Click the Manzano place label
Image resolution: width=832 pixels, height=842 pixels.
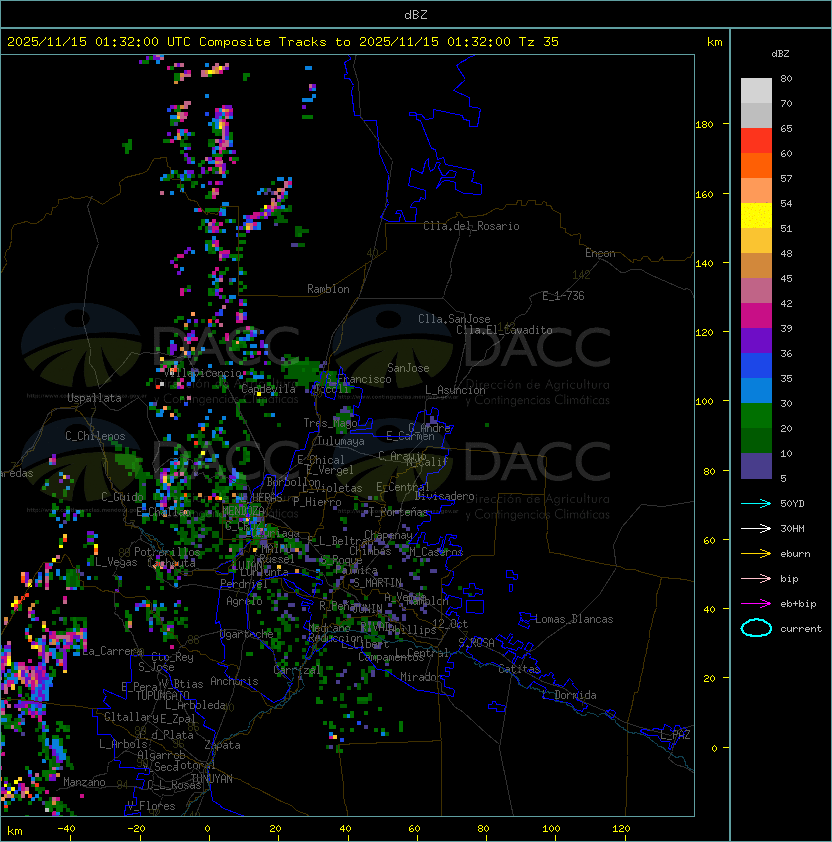coord(84,782)
